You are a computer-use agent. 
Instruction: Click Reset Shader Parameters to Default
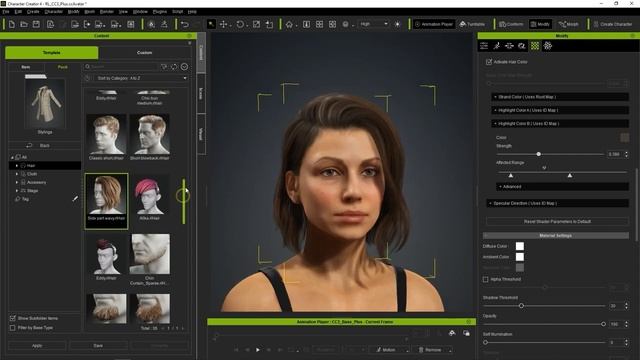pyautogui.click(x=557, y=222)
